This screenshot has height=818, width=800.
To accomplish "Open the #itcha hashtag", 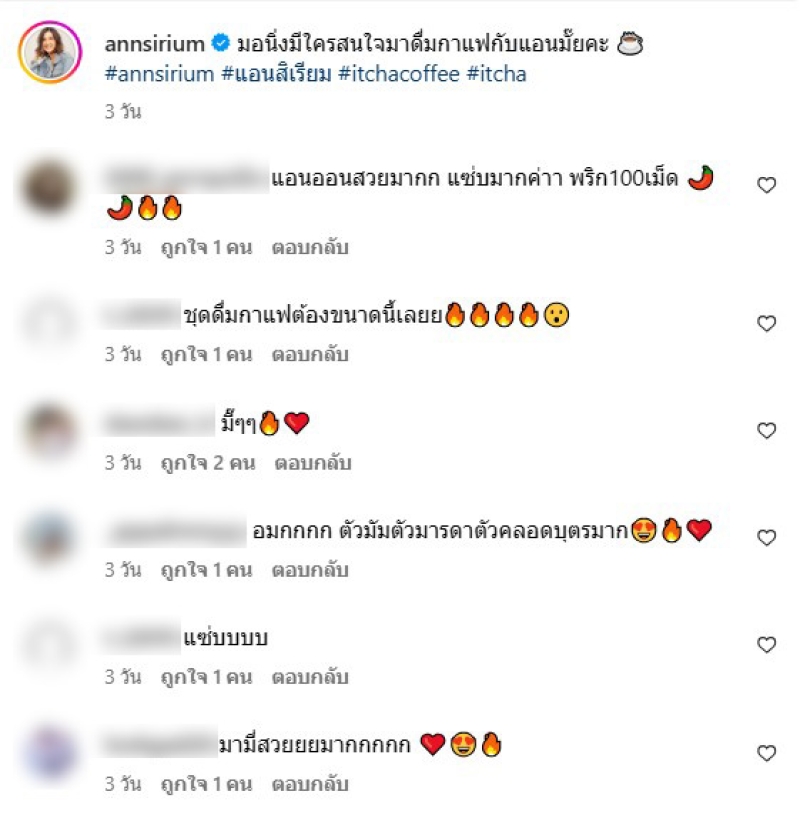I will (x=496, y=74).
